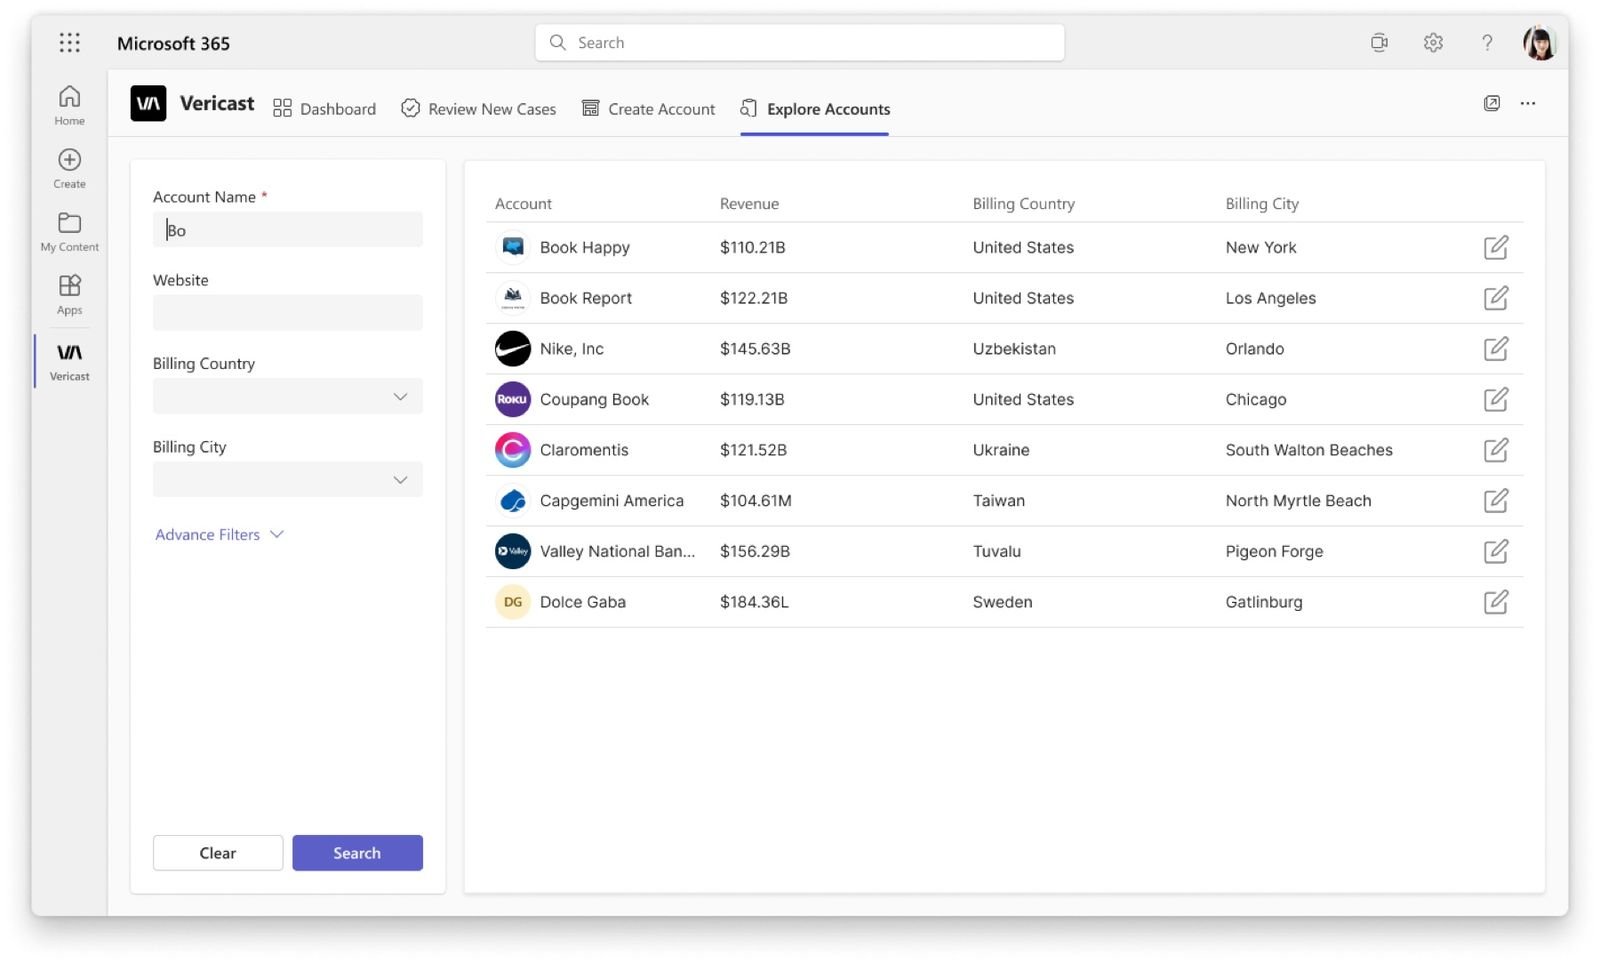Switch to the Dashboard tab
Screen dimensions: 1600x963
pos(324,108)
